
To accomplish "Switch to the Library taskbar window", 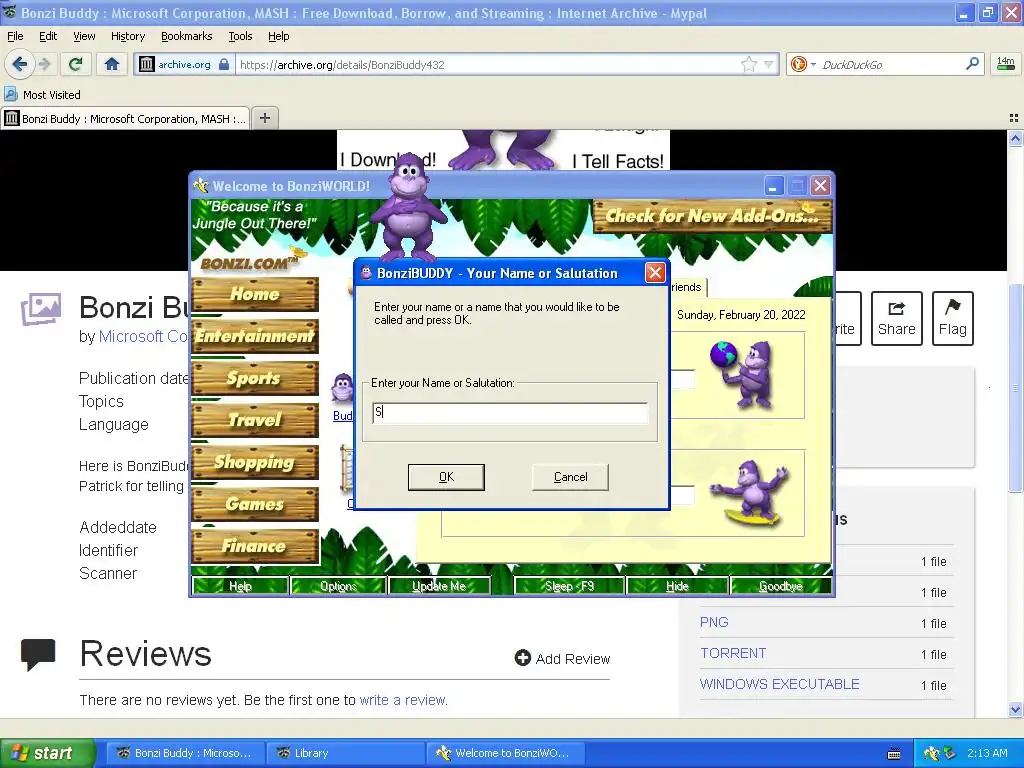I will tap(346, 753).
